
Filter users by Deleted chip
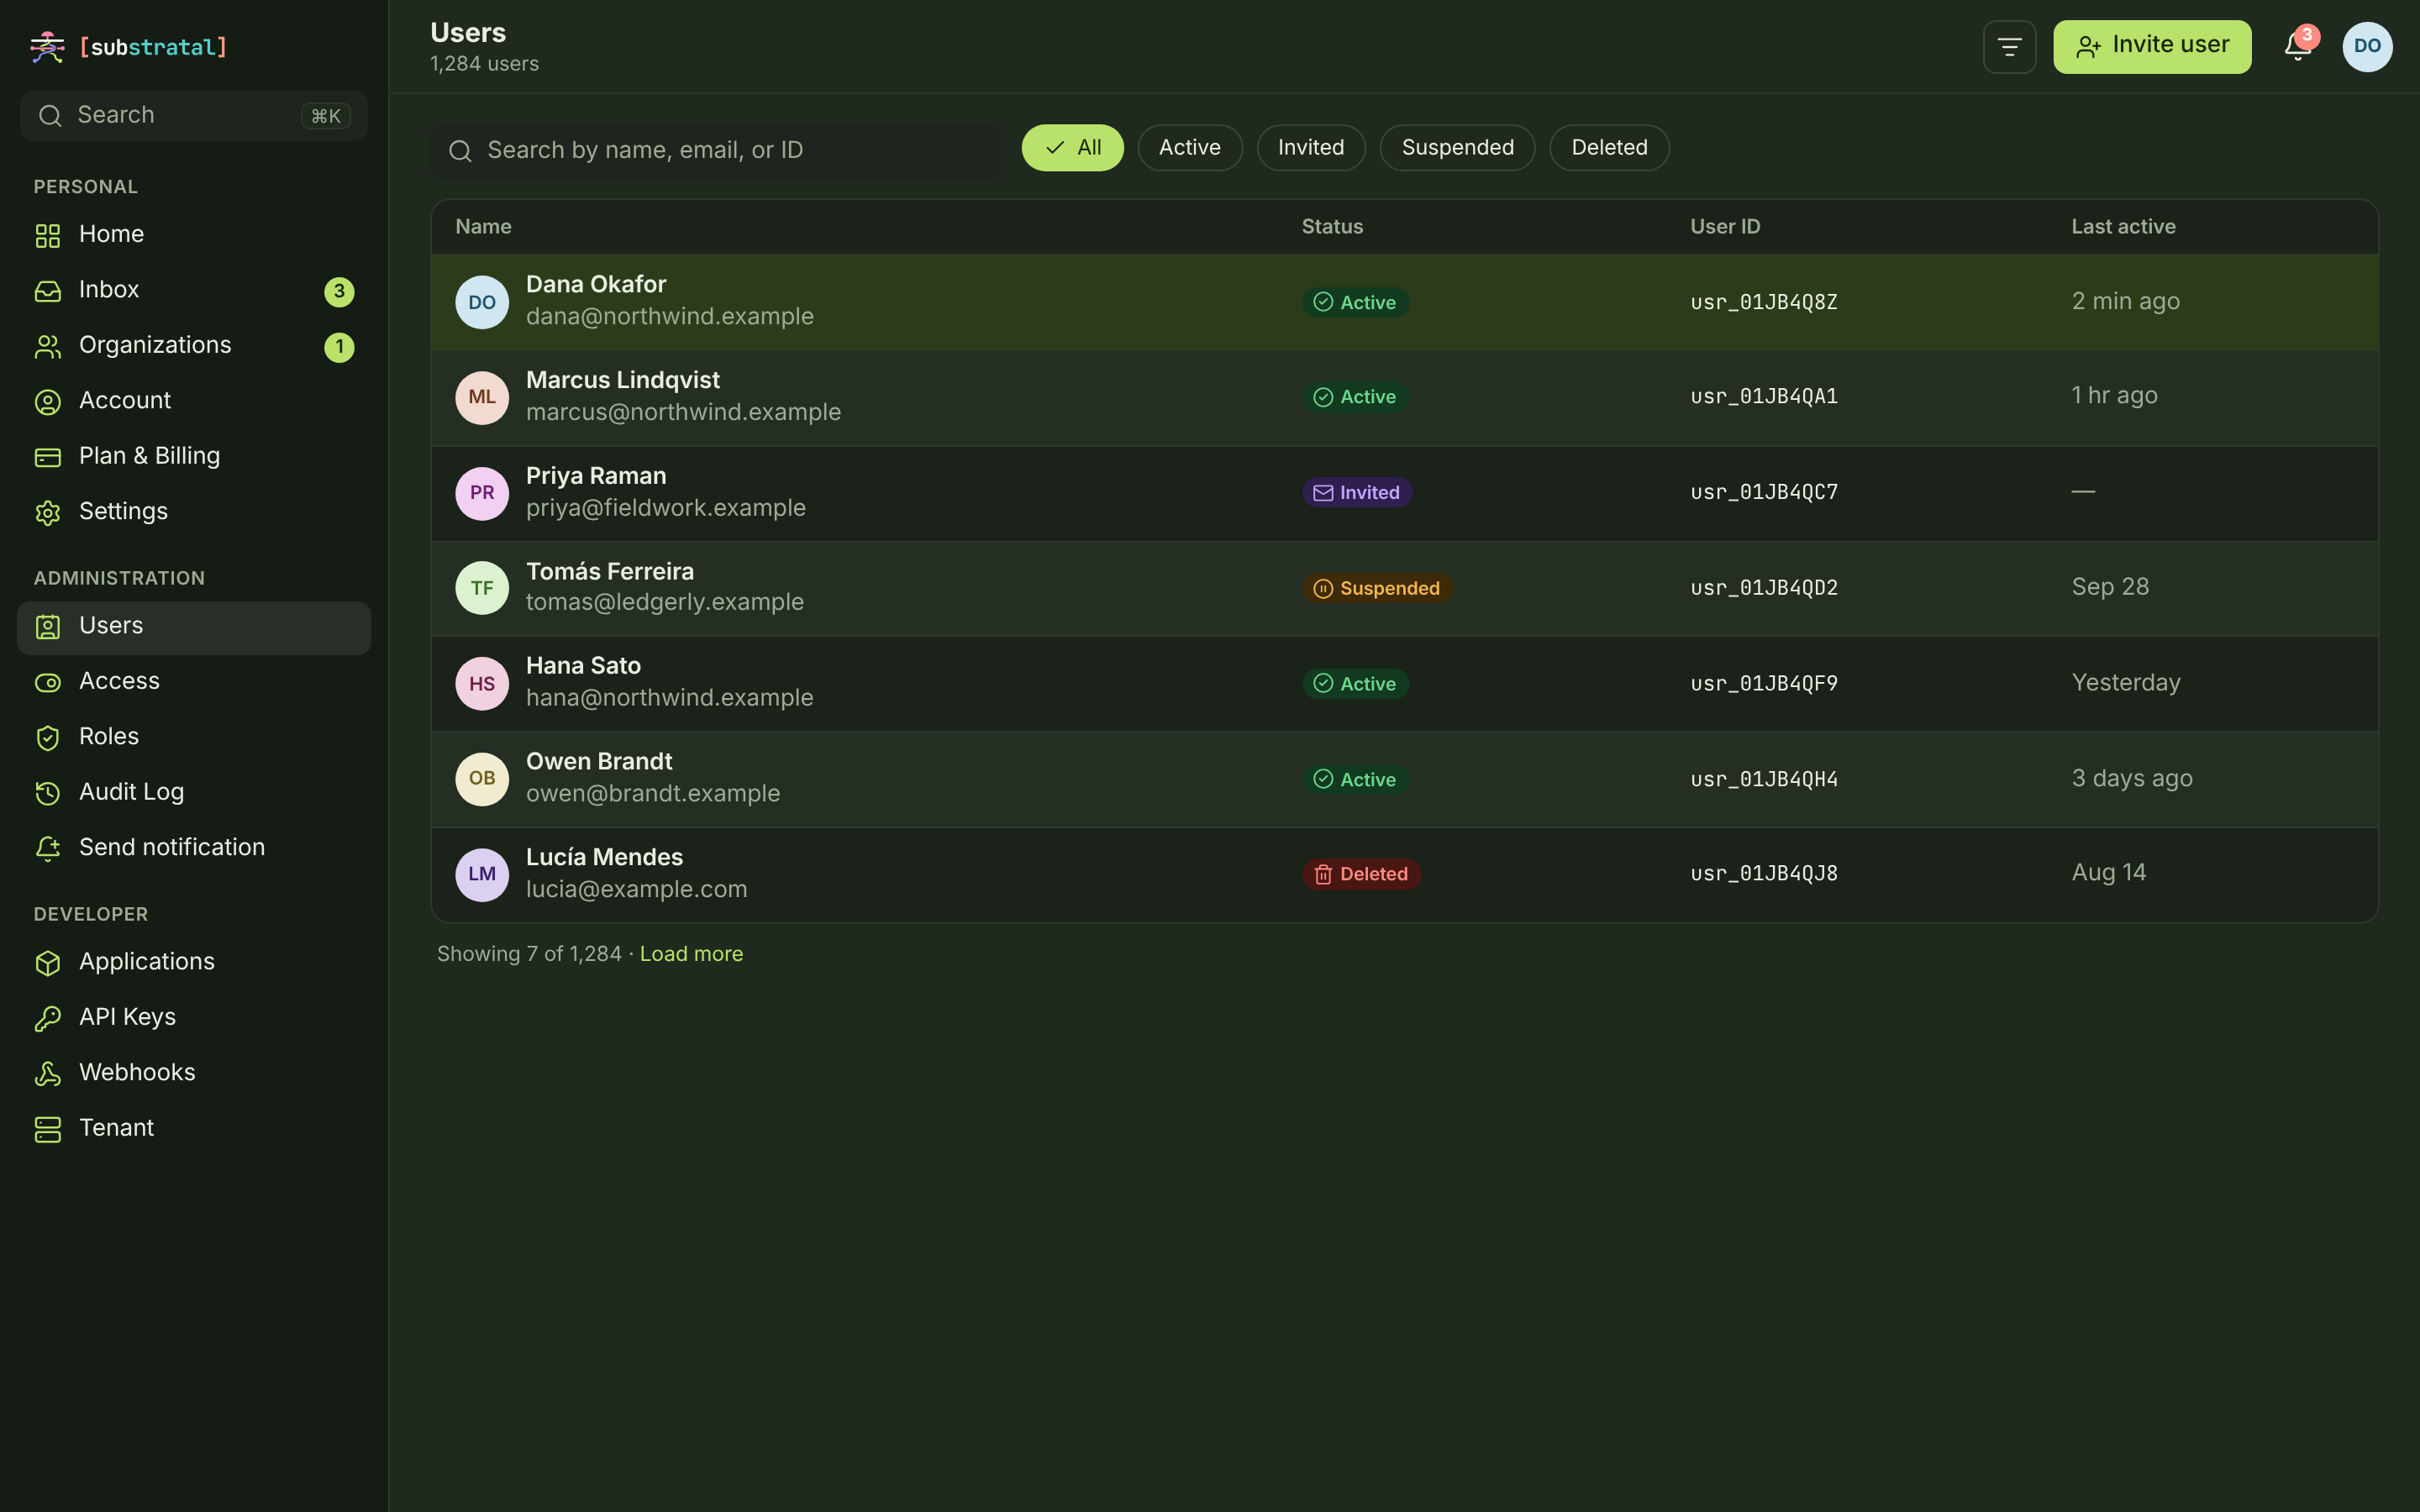(x=1608, y=148)
